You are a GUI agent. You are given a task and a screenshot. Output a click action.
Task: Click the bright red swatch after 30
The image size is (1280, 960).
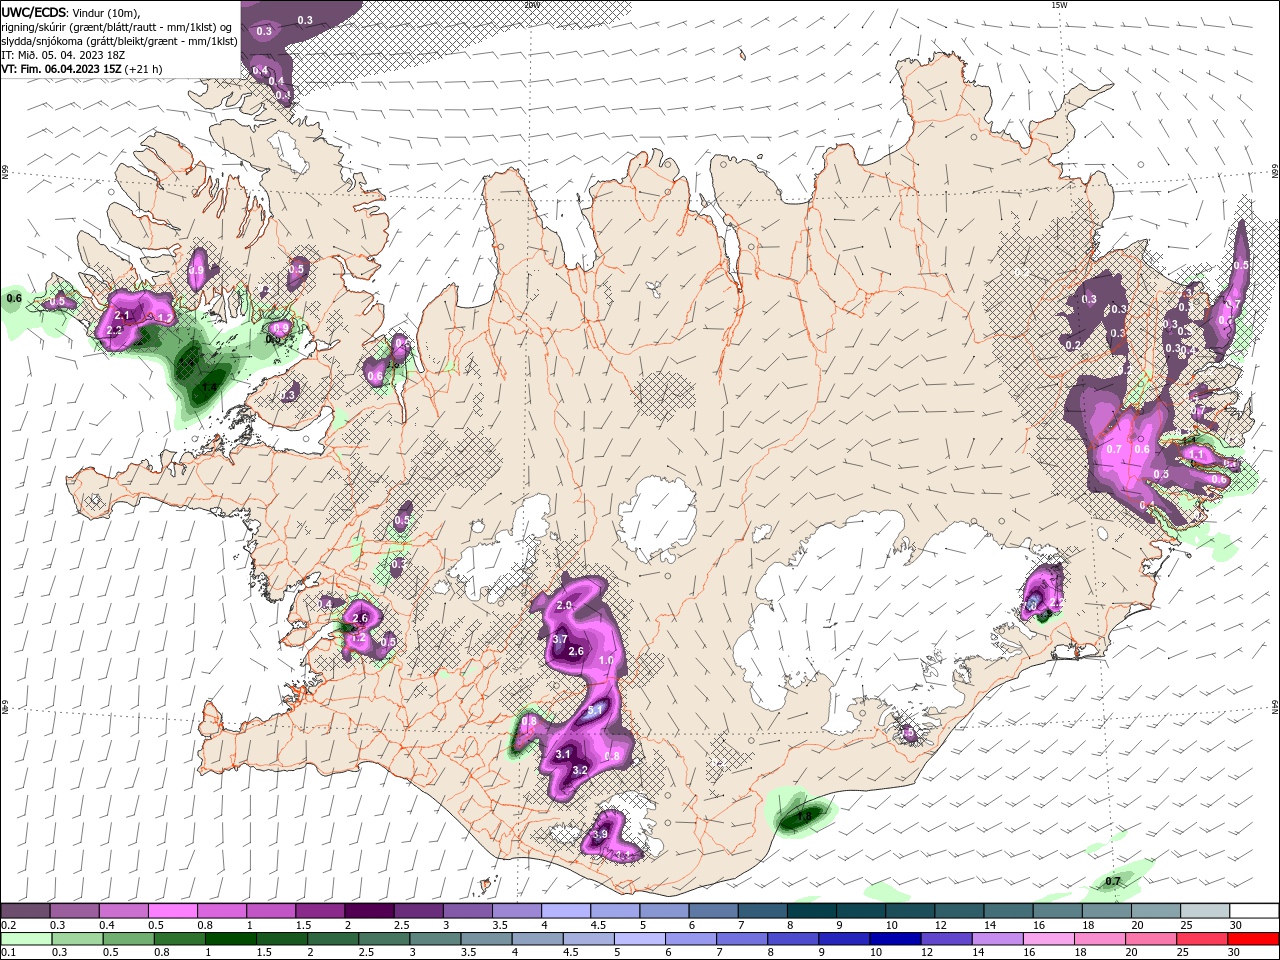(x=1253, y=939)
